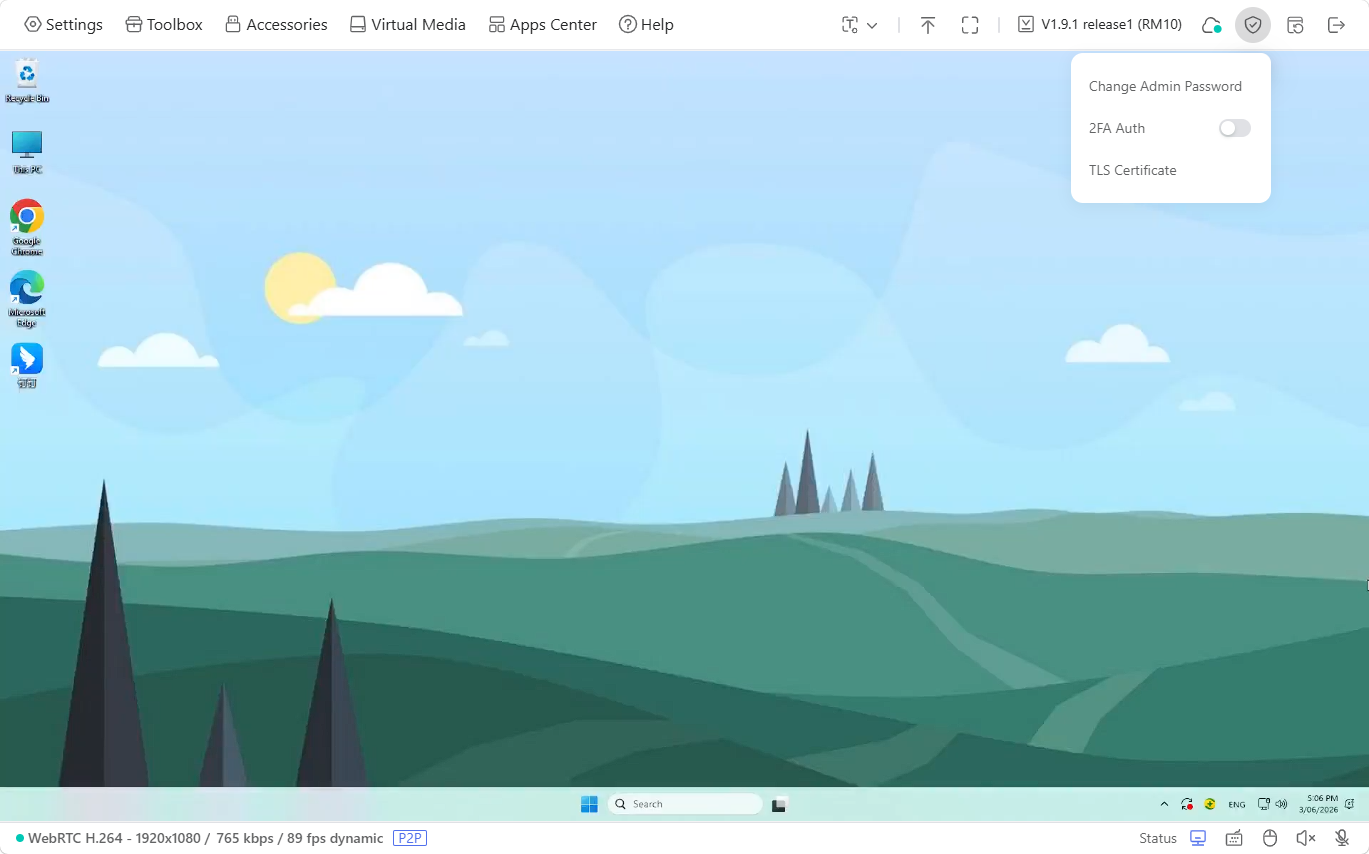Enter fullscreen mode with the fullscreen icon

pos(970,25)
